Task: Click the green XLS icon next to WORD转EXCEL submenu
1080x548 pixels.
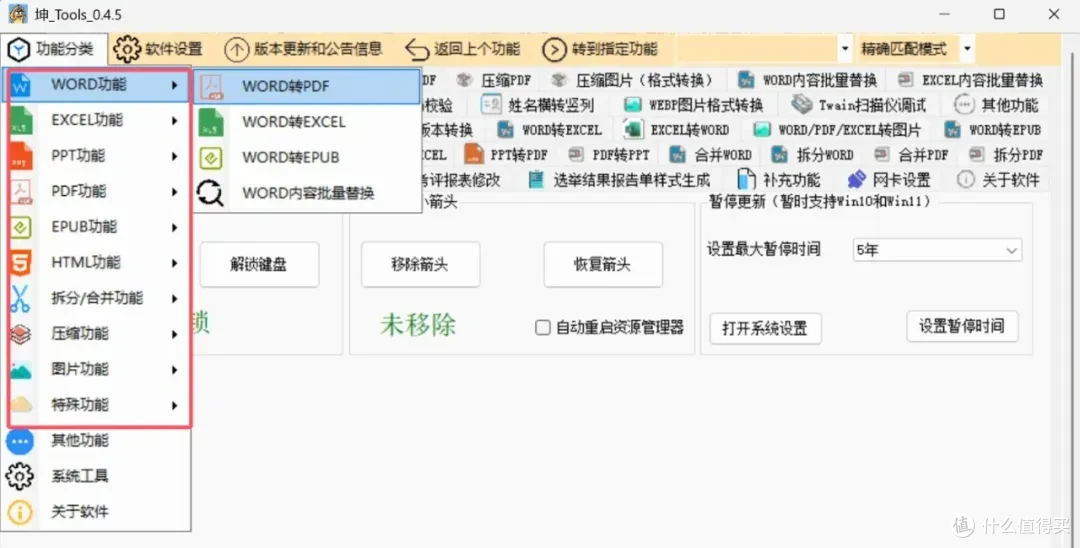Action: (211, 123)
